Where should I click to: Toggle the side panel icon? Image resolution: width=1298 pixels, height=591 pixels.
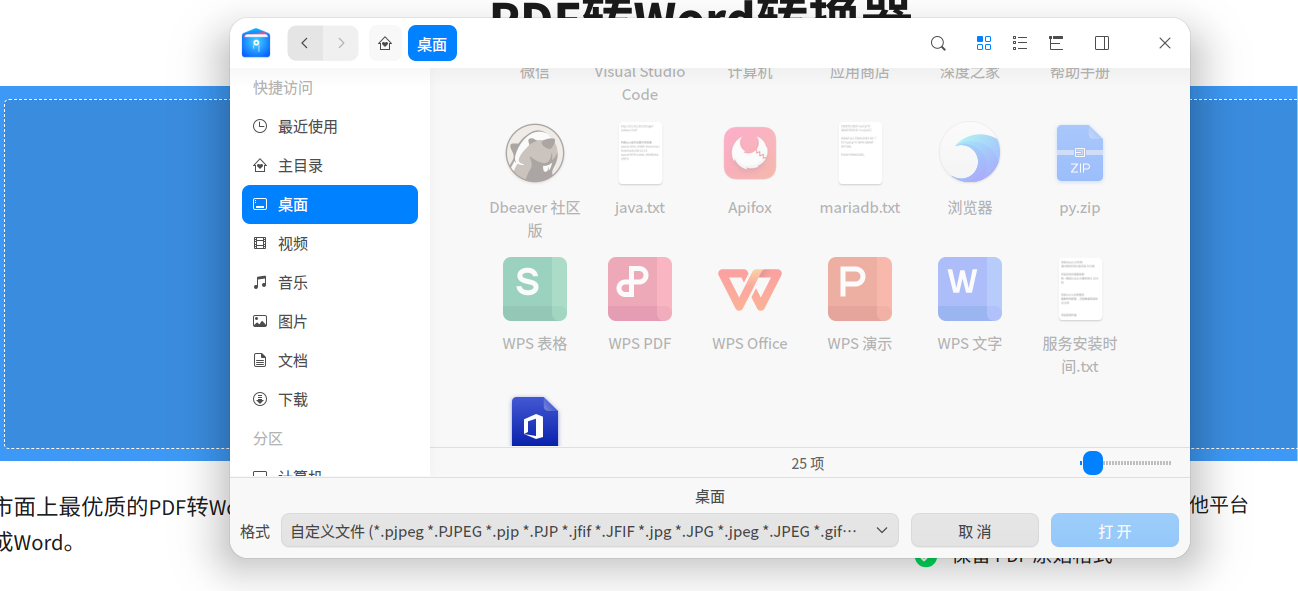tap(1102, 43)
